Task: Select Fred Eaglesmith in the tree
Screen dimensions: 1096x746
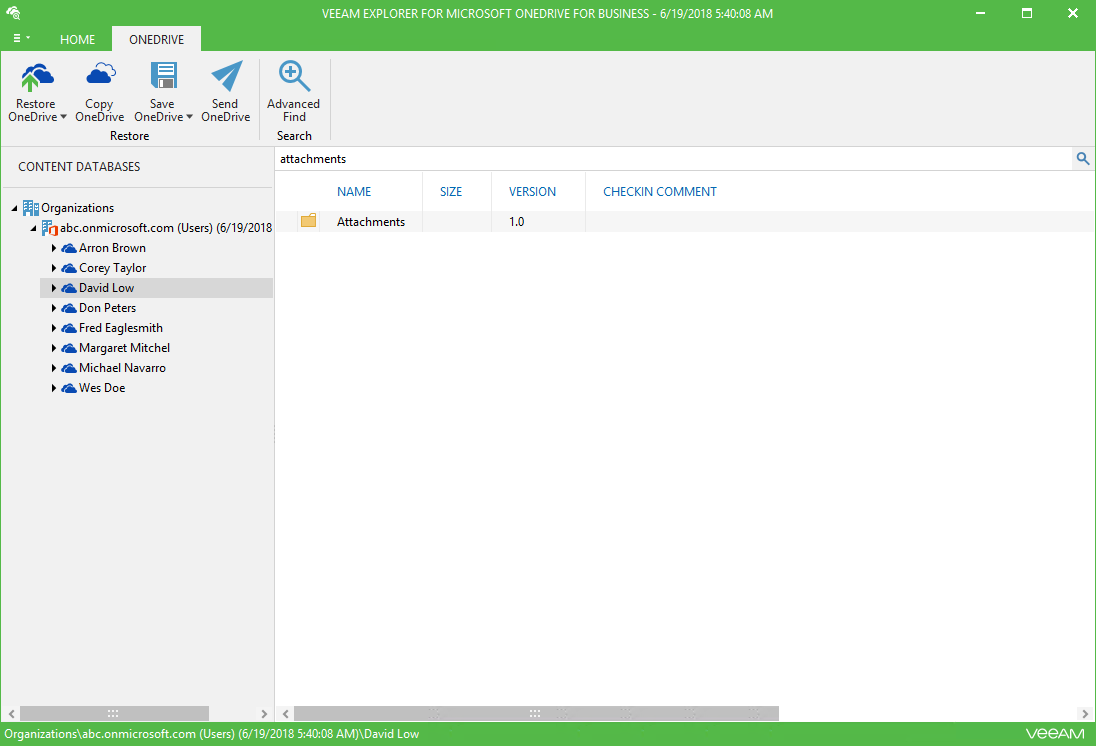Action: (x=120, y=328)
